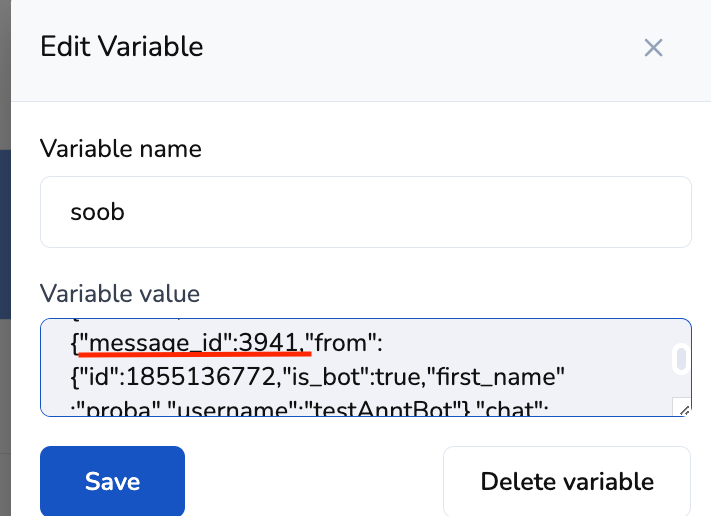Click the Variable value scrollbar thumb
The height and width of the screenshot is (516, 711).
pos(680,359)
